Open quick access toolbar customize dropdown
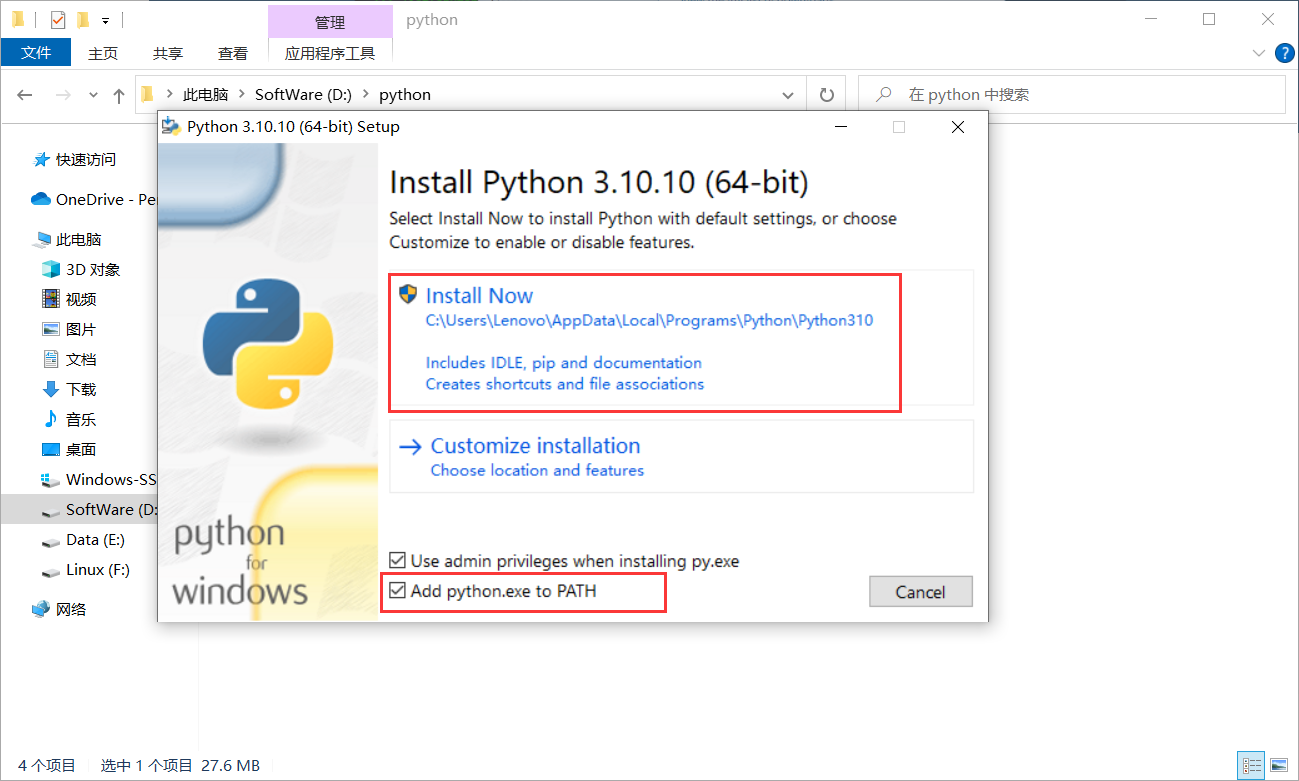This screenshot has width=1299, height=781. click(105, 20)
